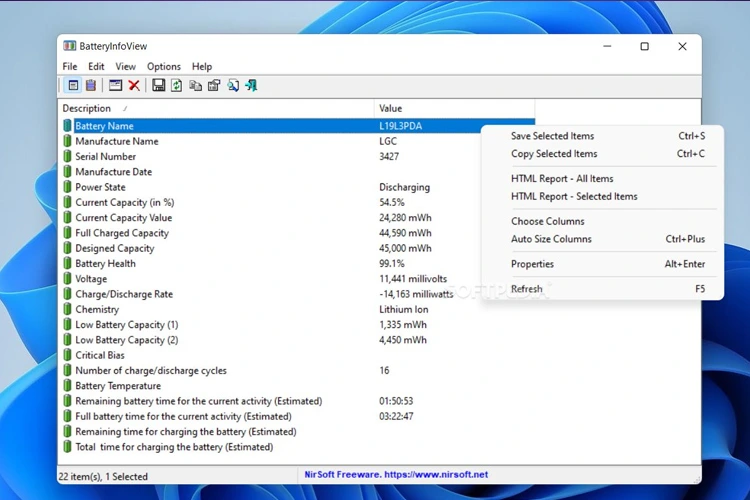Pick Choose Columns from context menu
The width and height of the screenshot is (750, 500).
click(x=603, y=221)
